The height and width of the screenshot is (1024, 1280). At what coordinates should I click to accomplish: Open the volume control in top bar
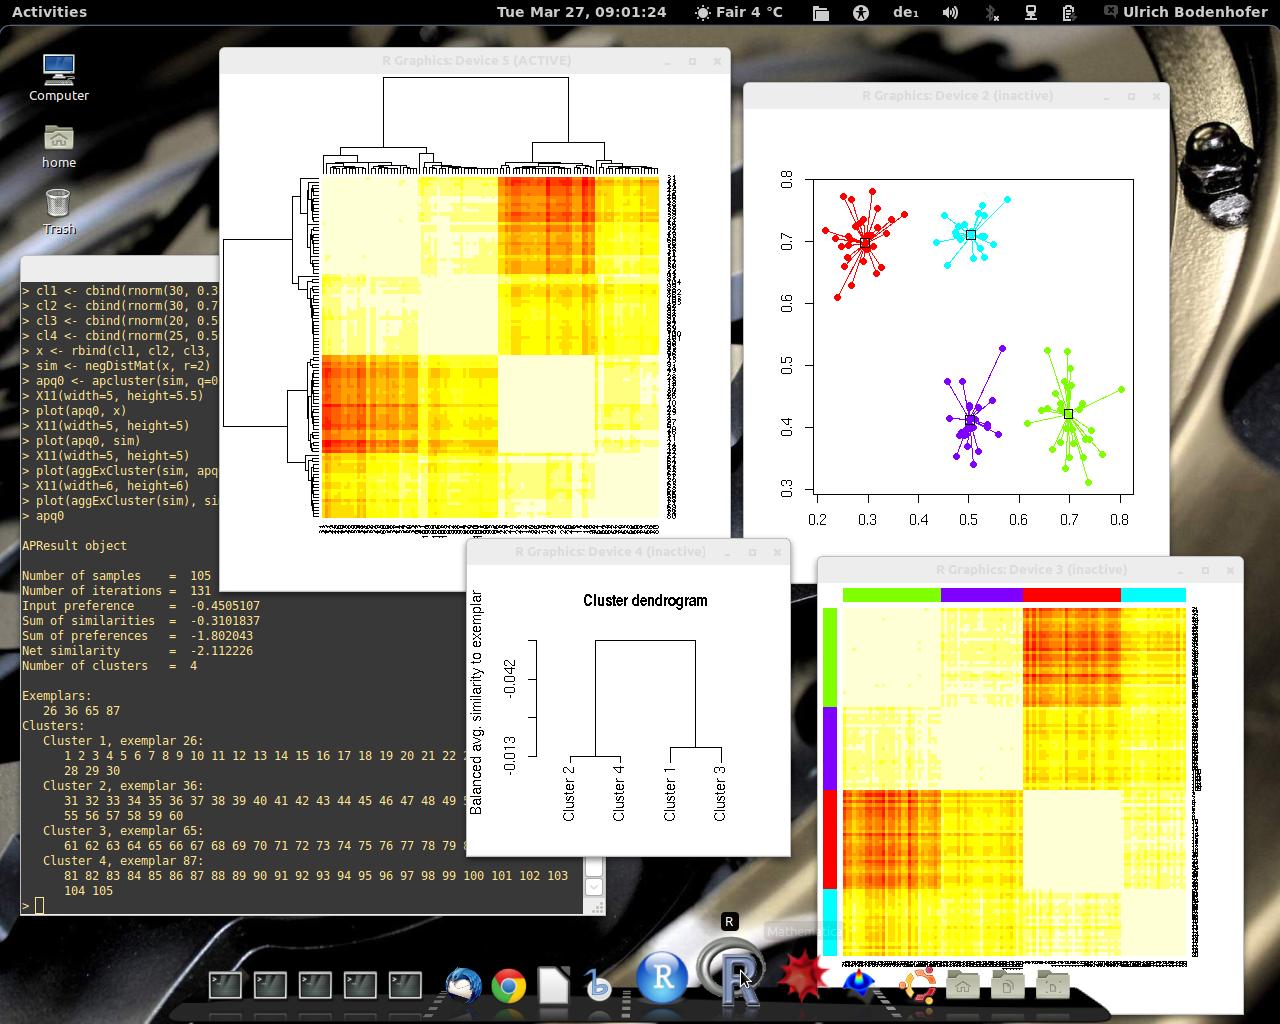[x=950, y=12]
